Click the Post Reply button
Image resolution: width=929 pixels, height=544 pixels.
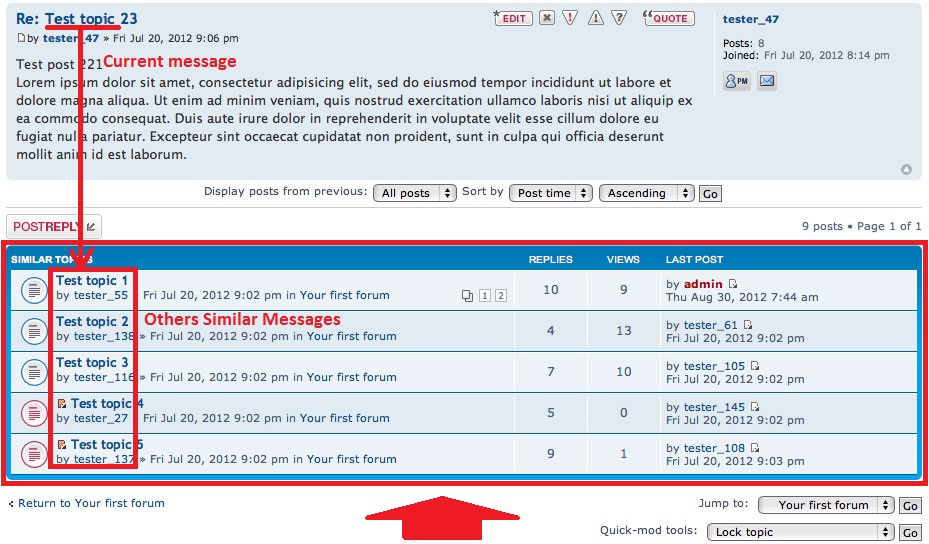[x=54, y=226]
